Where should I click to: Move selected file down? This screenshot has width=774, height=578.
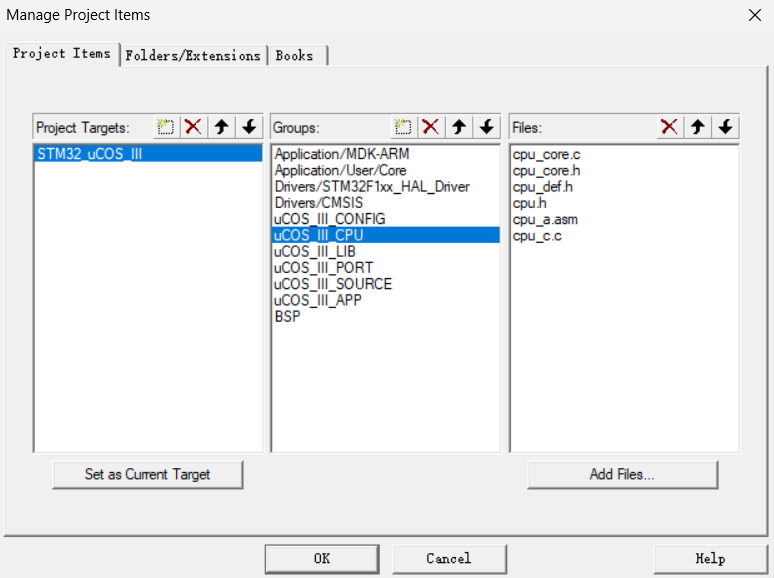pos(725,127)
